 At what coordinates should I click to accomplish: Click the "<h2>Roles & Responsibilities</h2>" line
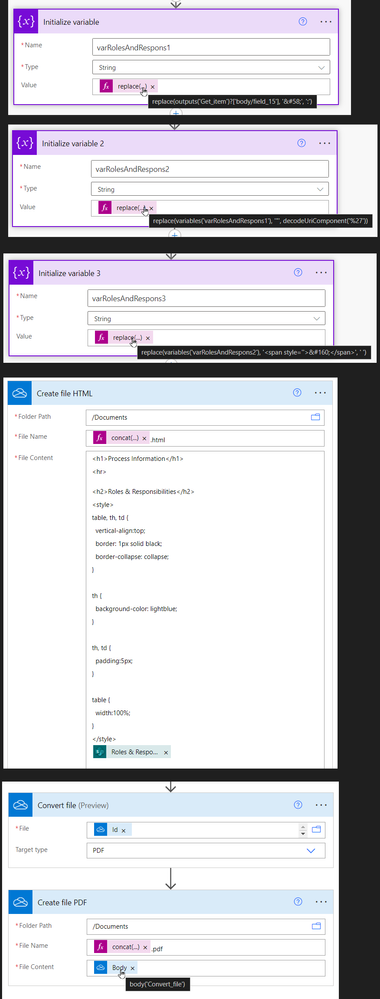(x=143, y=491)
